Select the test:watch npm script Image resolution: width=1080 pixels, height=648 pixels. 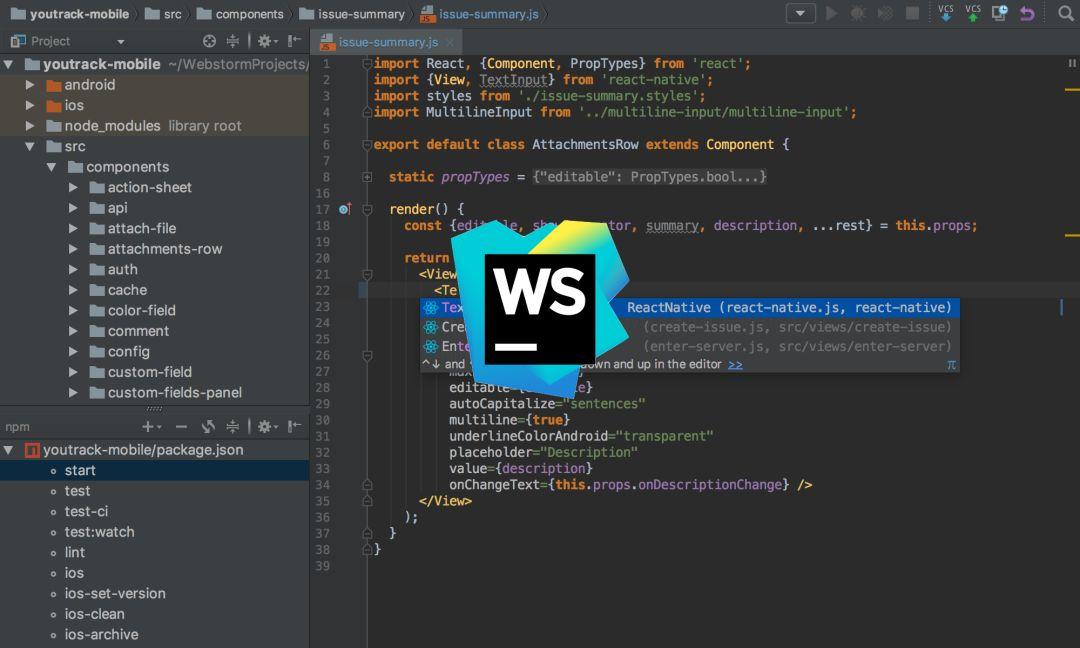(154, 532)
